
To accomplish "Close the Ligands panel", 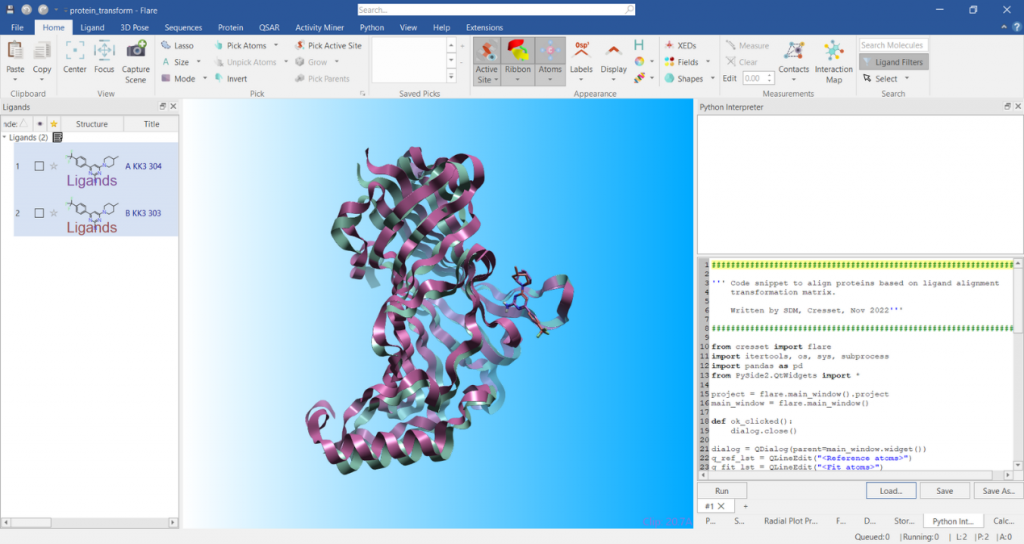I will [x=173, y=106].
